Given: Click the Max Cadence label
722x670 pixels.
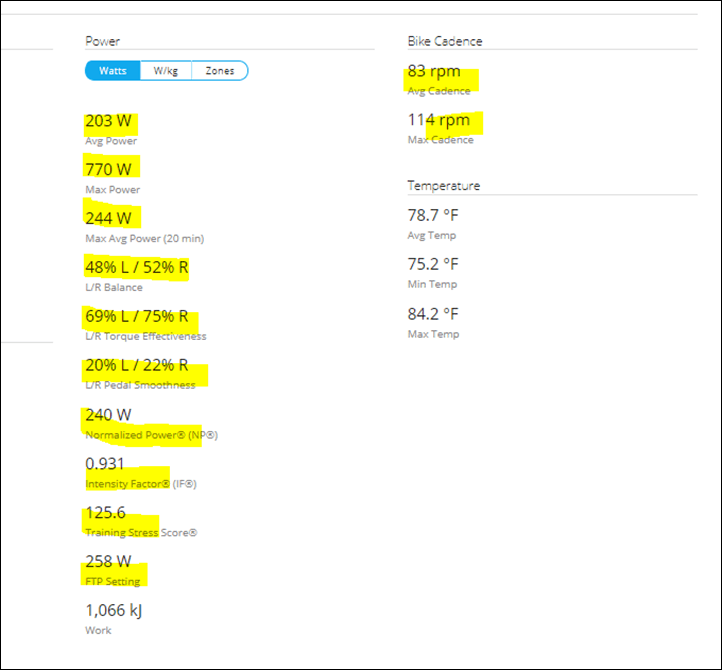Looking at the screenshot, I should point(440,140).
